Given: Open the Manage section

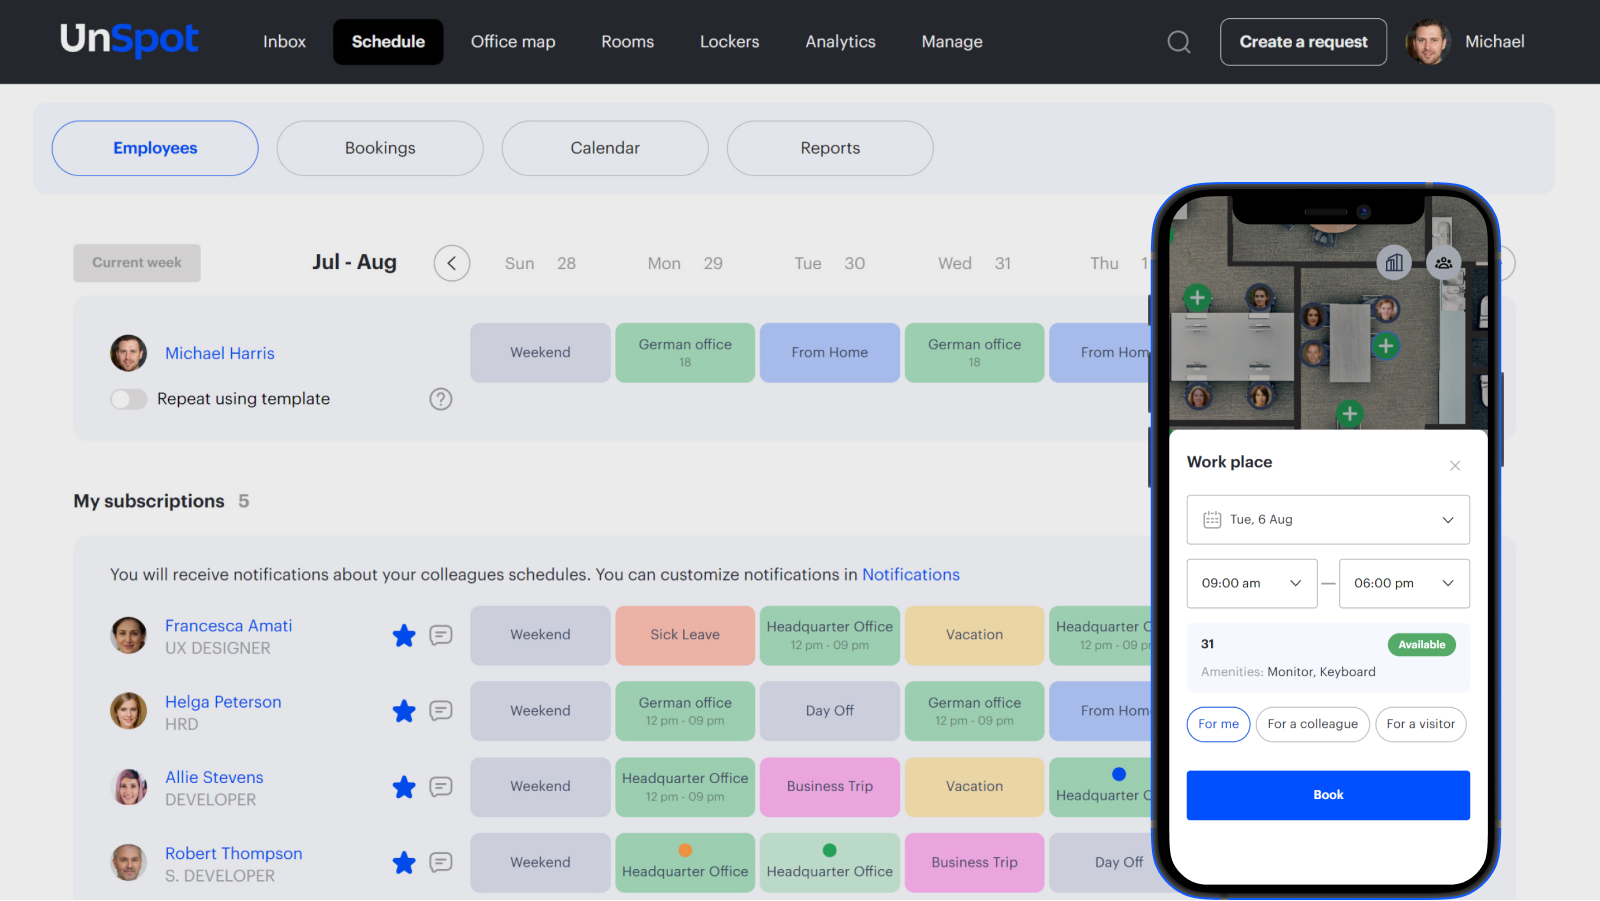Looking at the screenshot, I should (x=952, y=42).
